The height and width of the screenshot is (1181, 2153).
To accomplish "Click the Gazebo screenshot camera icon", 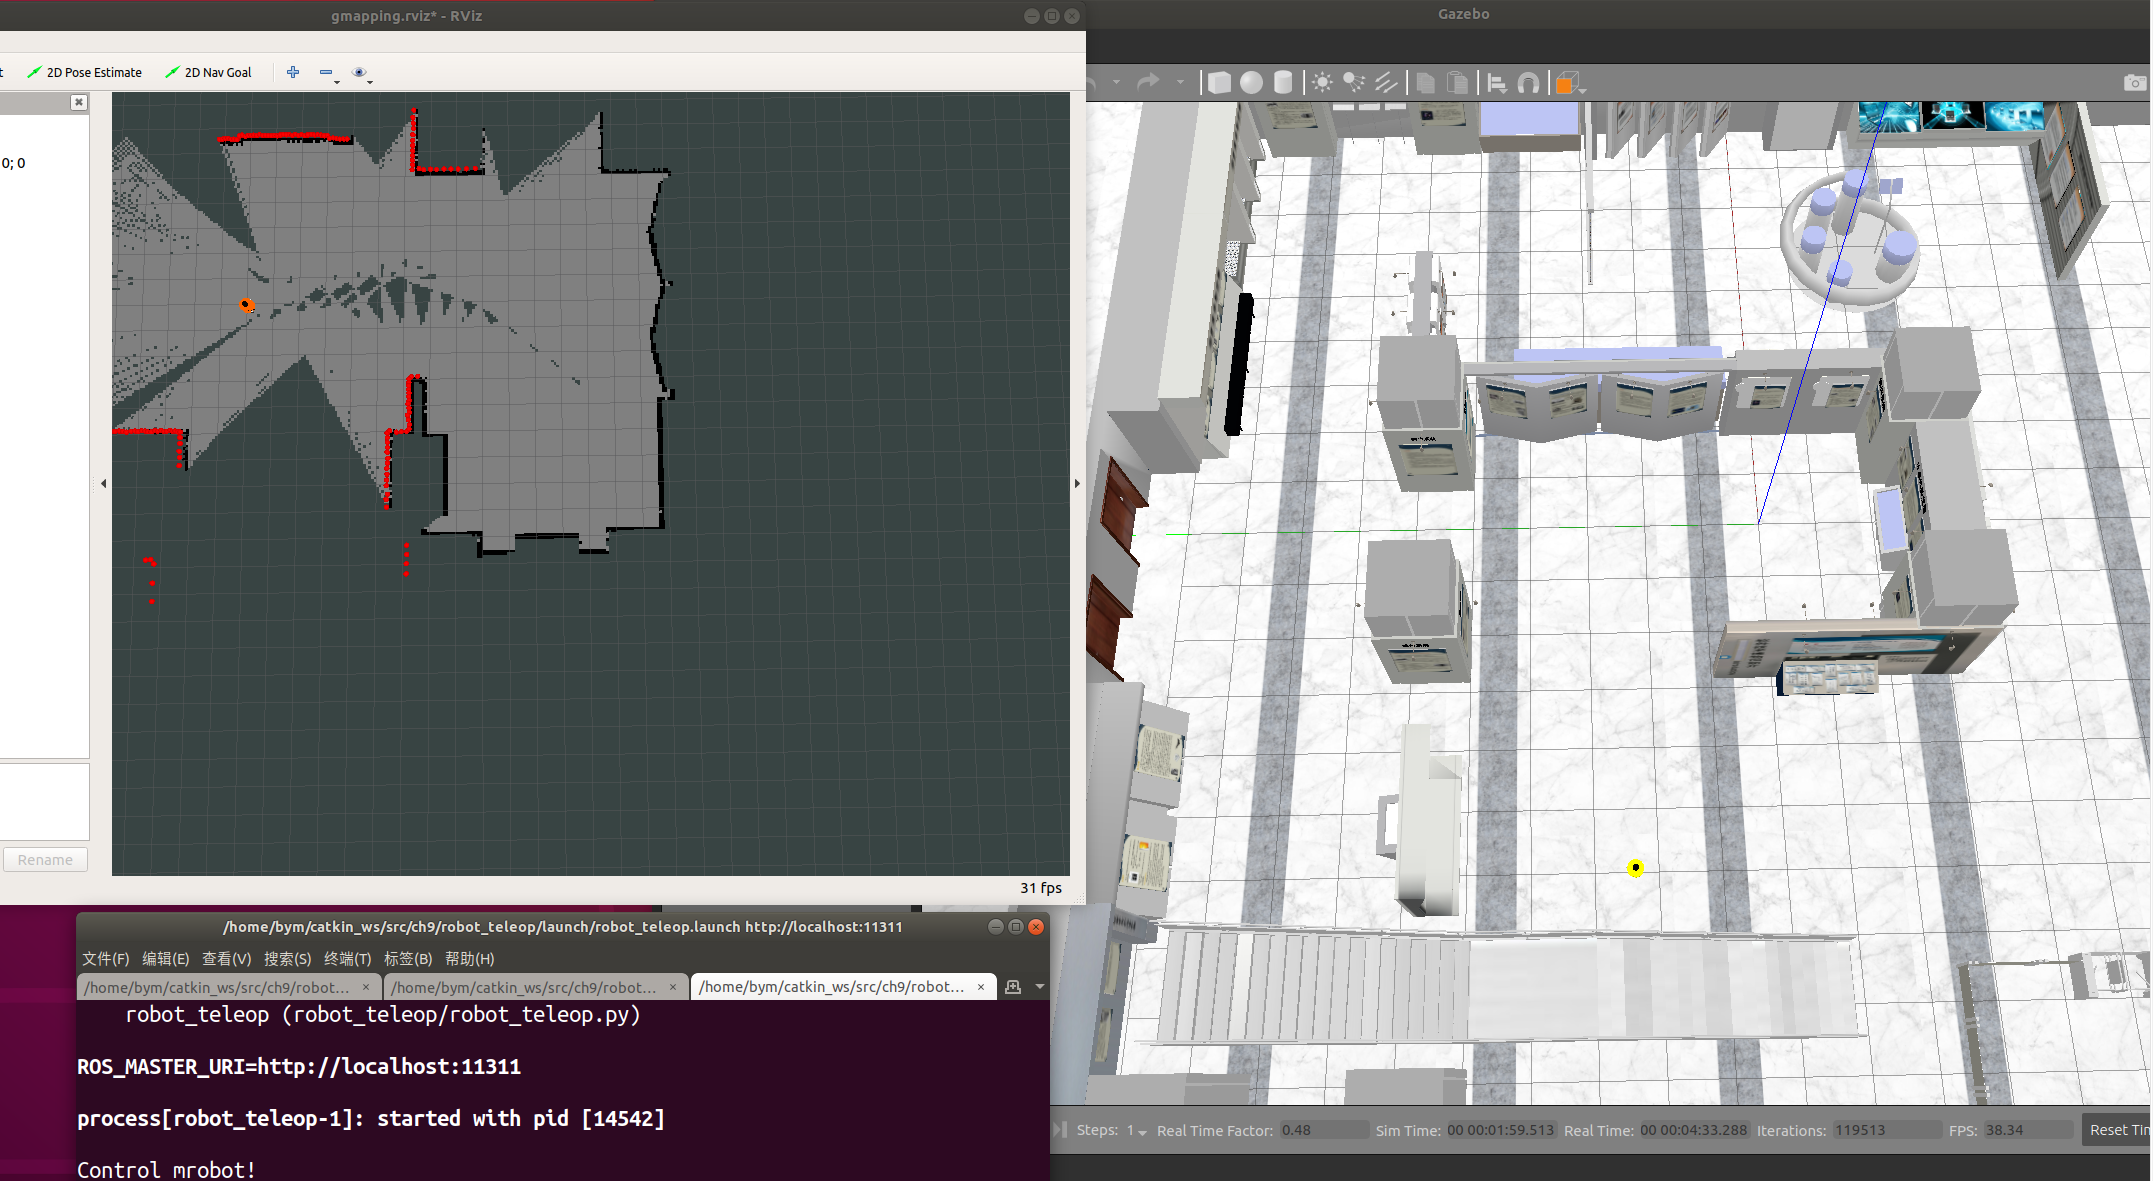I will (x=2134, y=83).
